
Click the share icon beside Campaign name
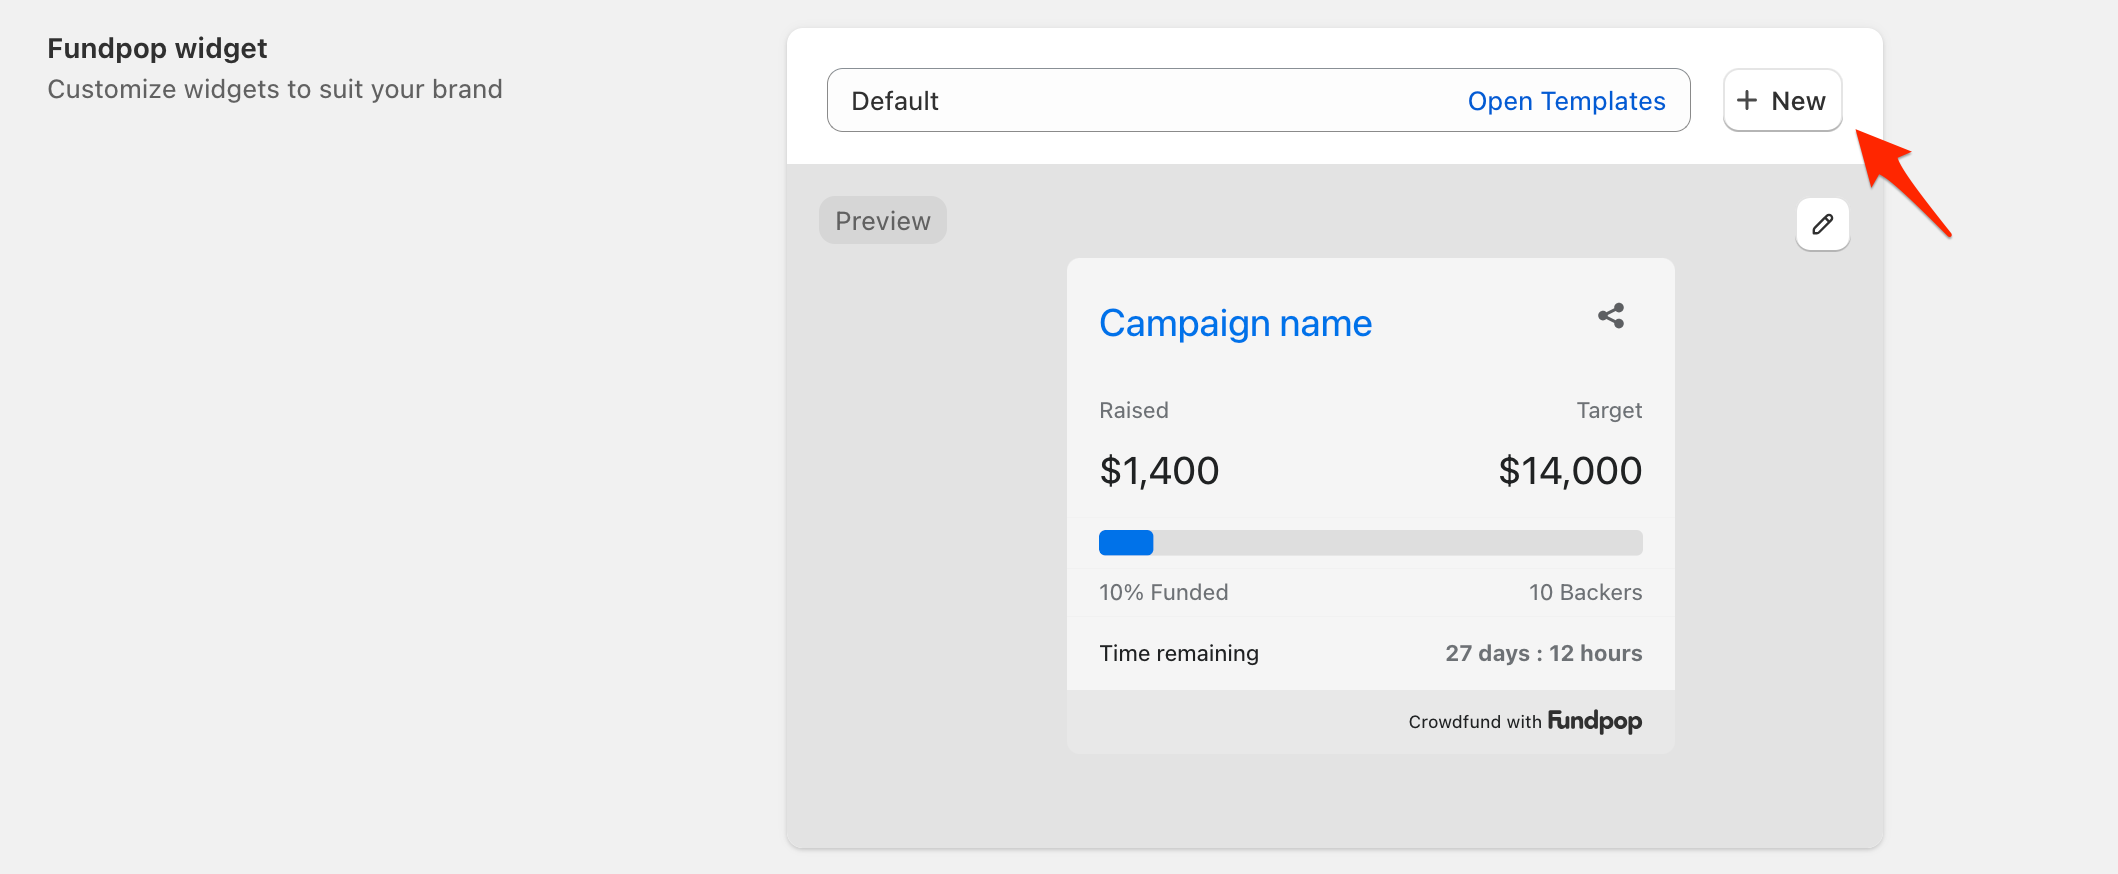(x=1610, y=317)
